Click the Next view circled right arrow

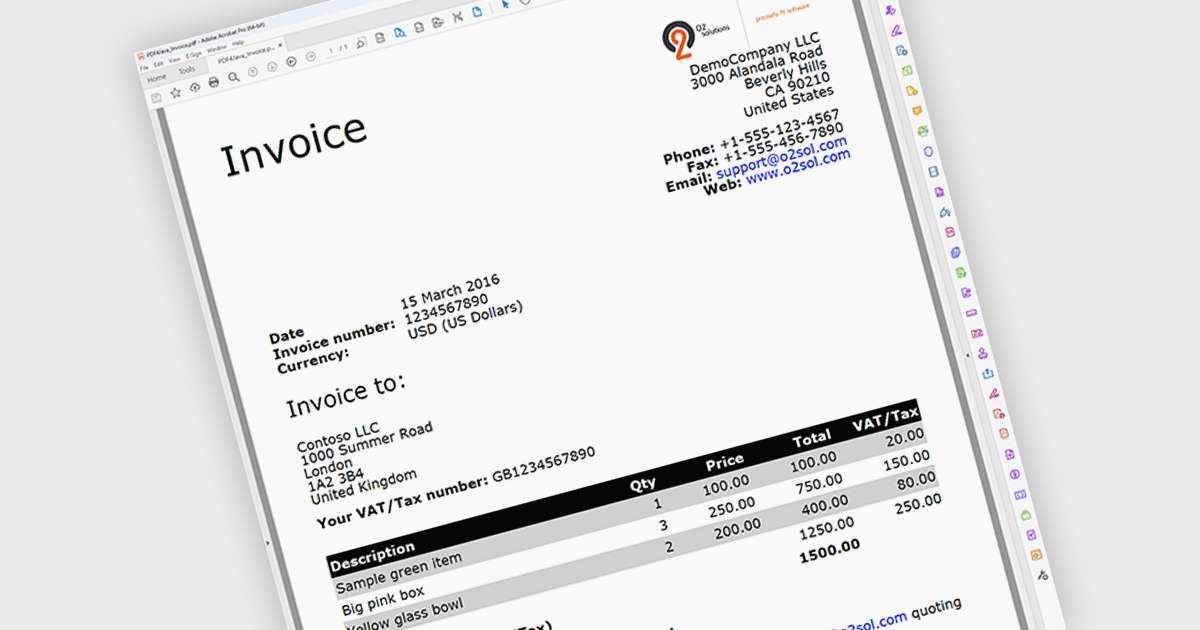(311, 57)
